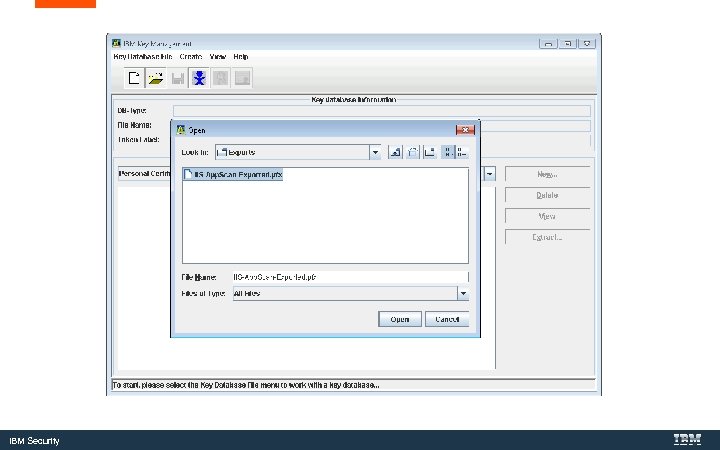The image size is (720, 450).
Task: Open the Key Database File menu
Action: click(x=143, y=56)
